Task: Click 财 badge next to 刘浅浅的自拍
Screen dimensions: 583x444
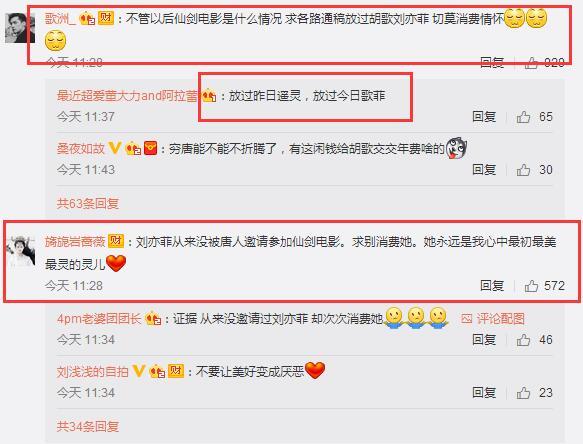Action: tap(176, 371)
